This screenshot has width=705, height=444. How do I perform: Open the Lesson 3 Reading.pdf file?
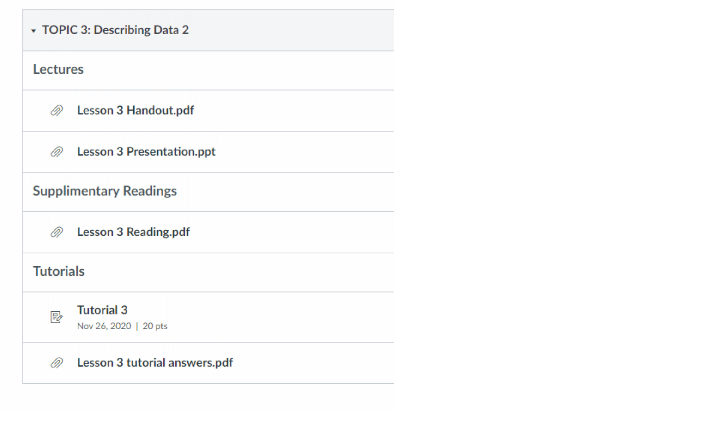tap(133, 232)
